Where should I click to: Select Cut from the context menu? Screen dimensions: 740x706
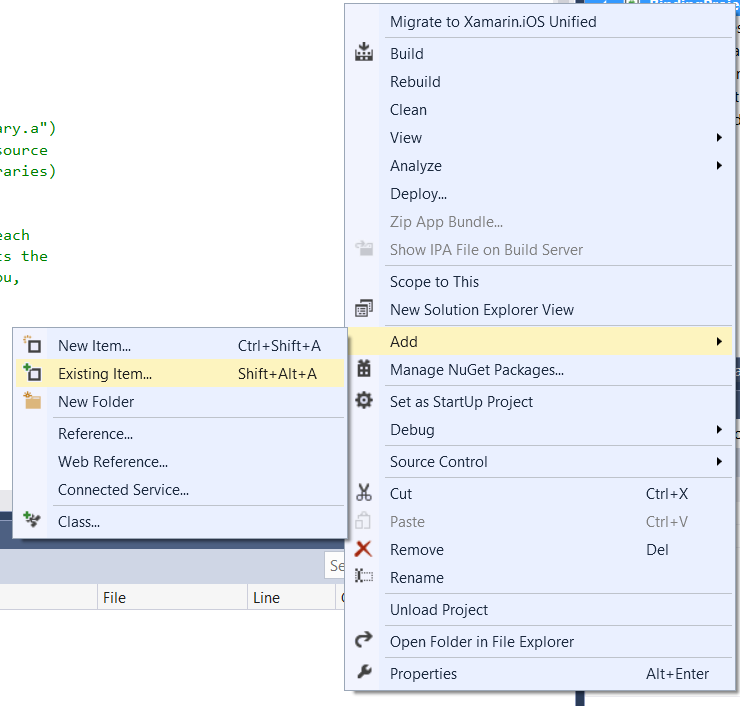point(538,494)
